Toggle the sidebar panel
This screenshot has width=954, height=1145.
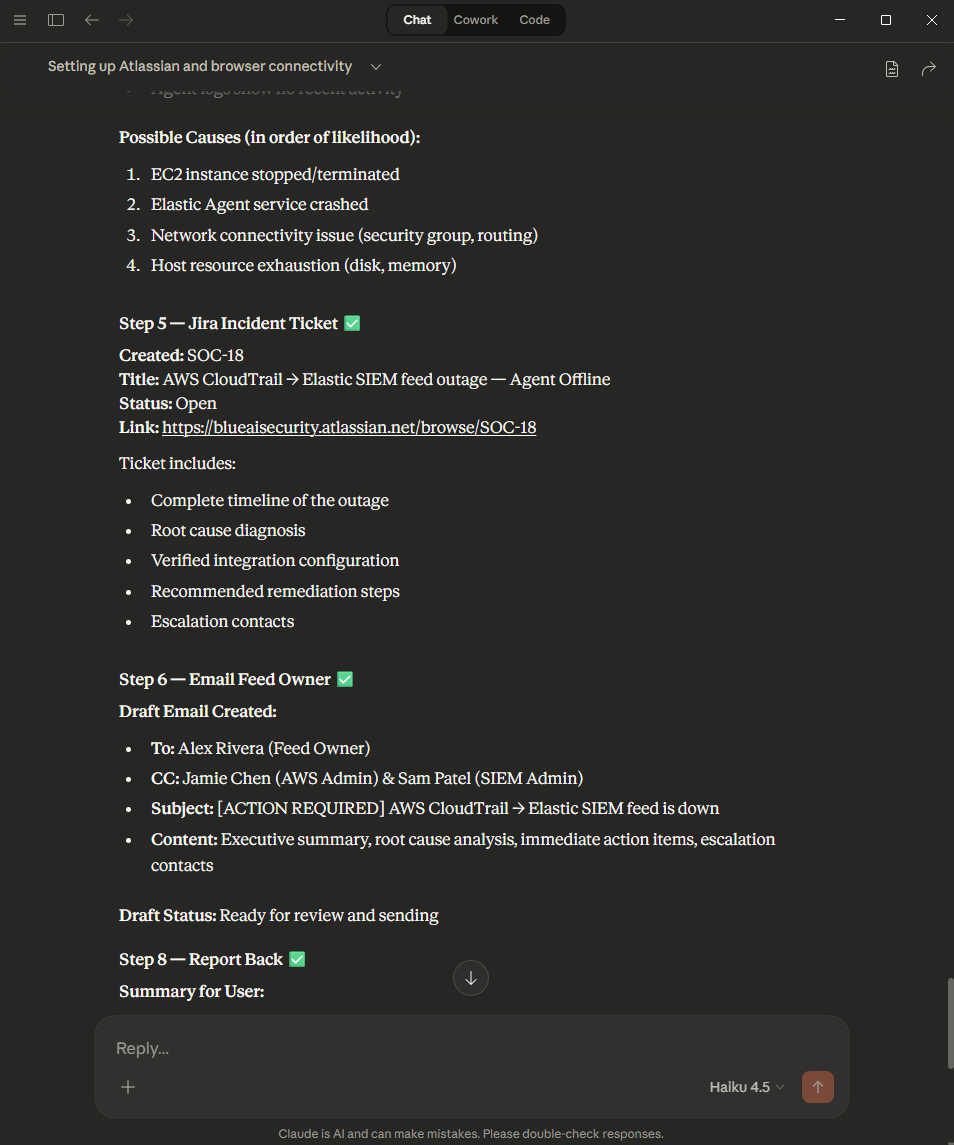point(56,20)
